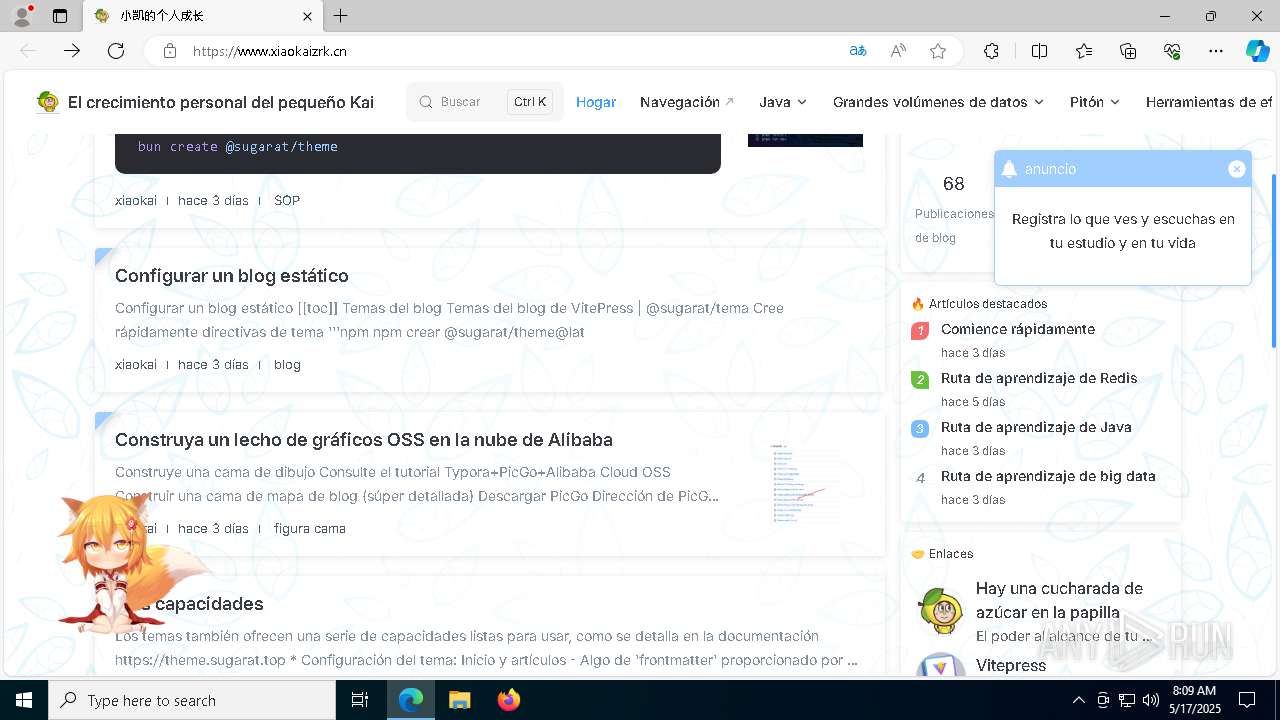This screenshot has height=720, width=1280.
Task: Open Browser essentials heart icon
Action: point(1172,51)
